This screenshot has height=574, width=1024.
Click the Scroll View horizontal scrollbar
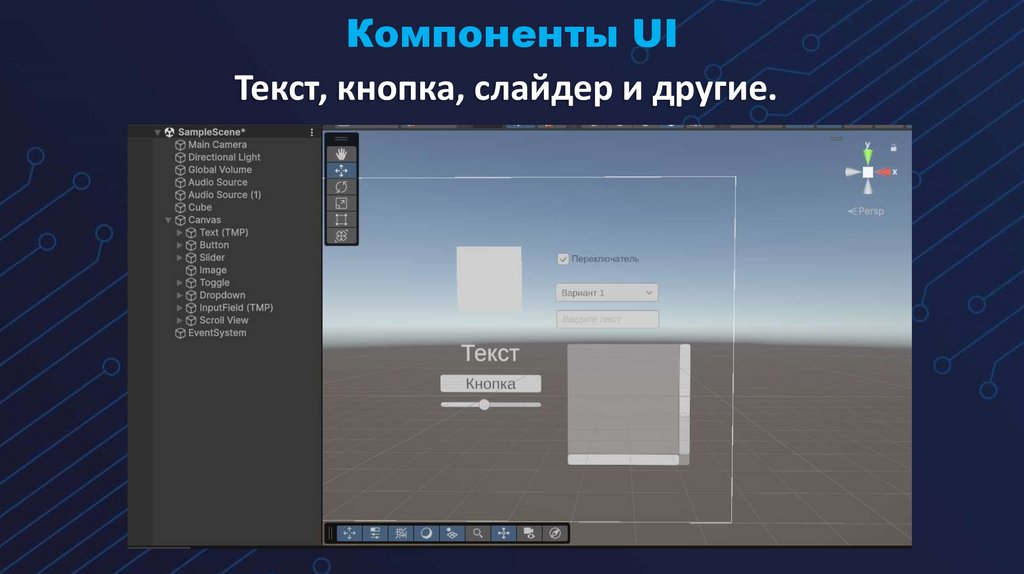coord(623,460)
